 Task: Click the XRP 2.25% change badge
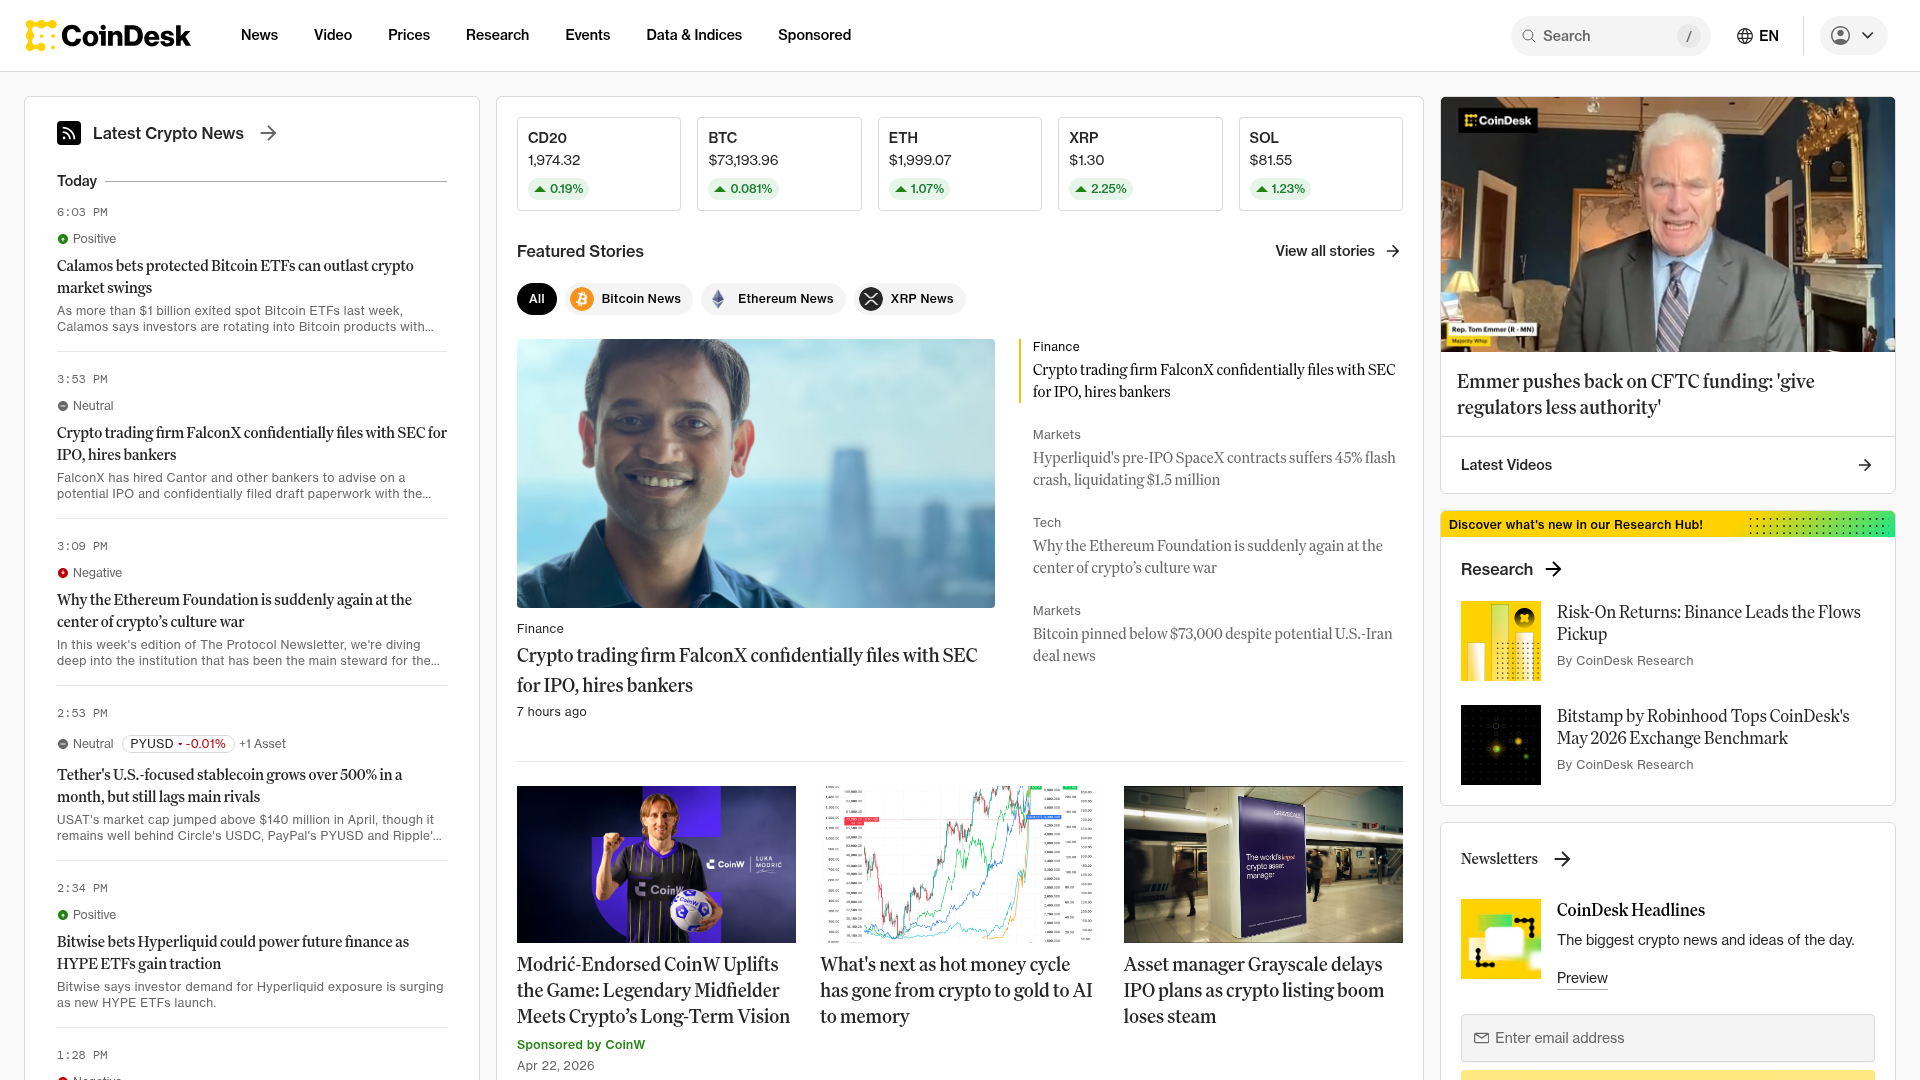click(1100, 189)
